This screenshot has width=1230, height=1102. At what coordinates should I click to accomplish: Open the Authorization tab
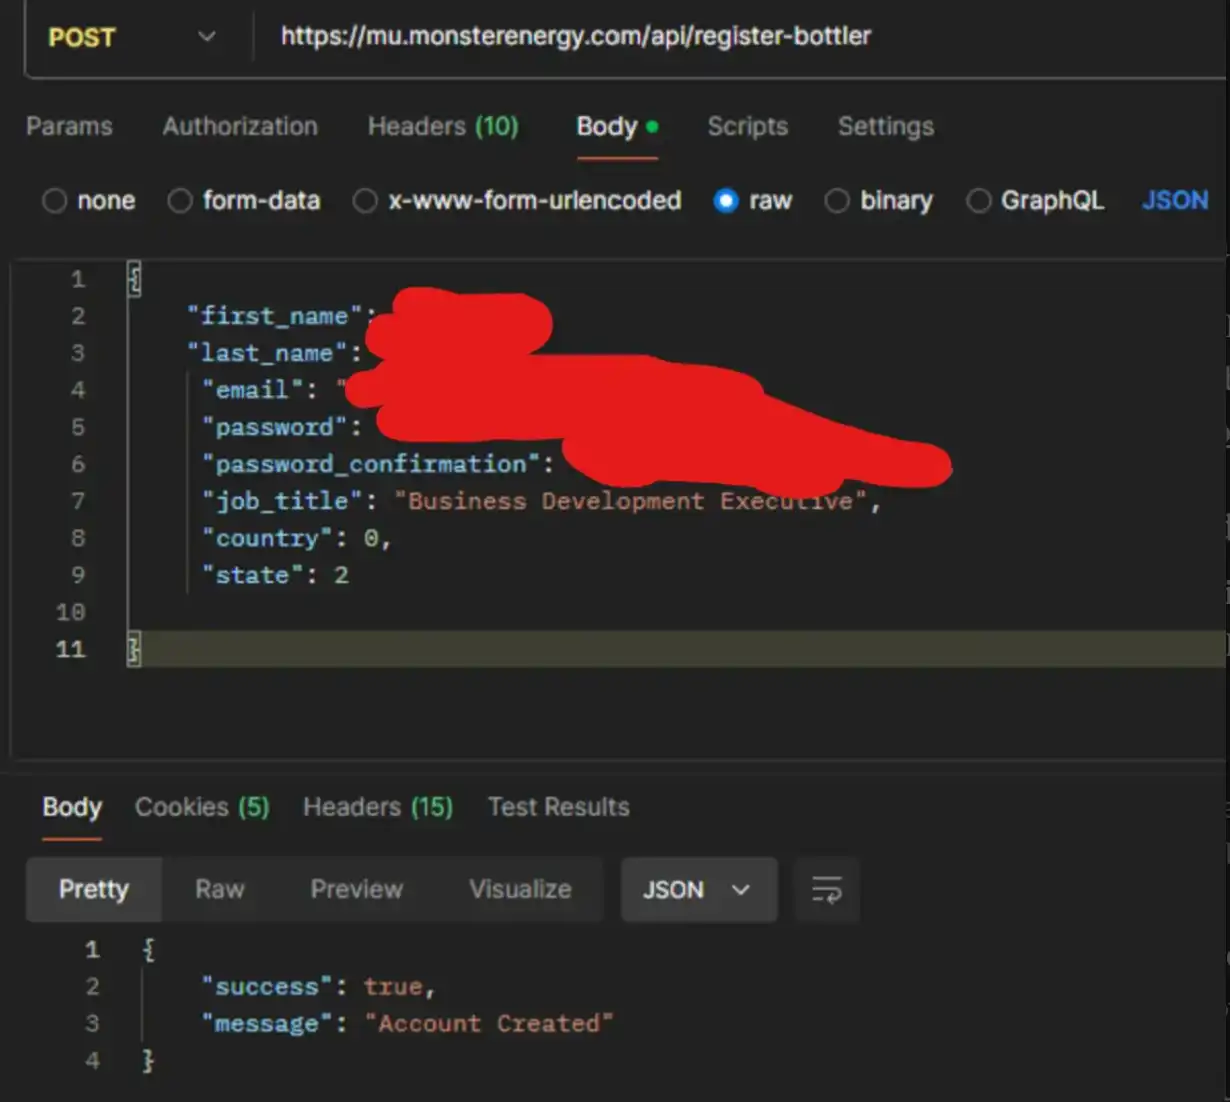click(240, 127)
